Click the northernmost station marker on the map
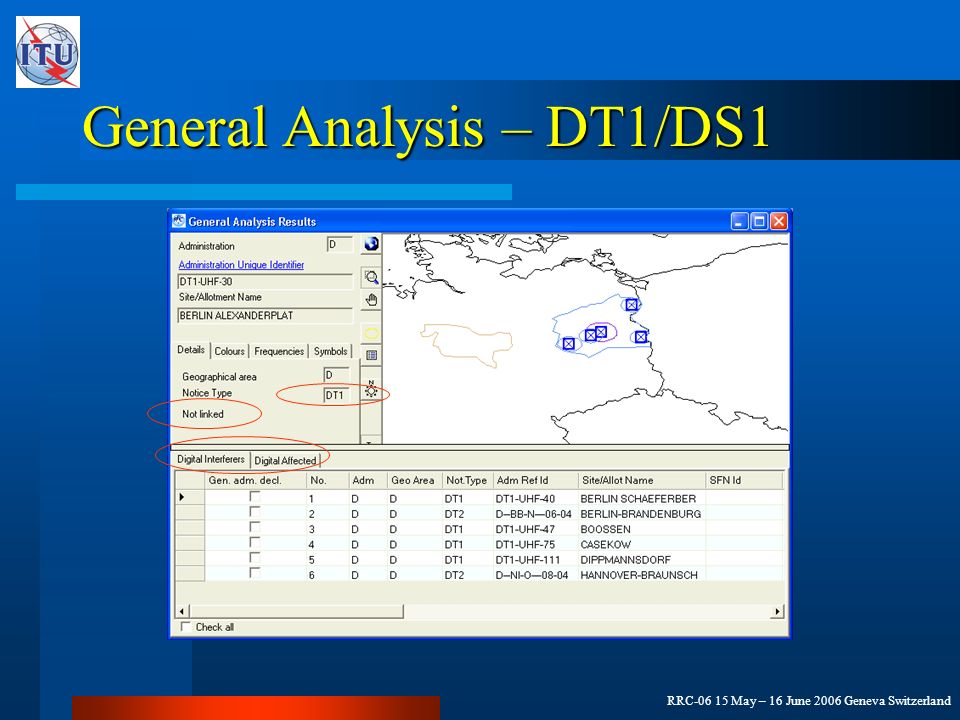Image resolution: width=960 pixels, height=720 pixels. pos(631,304)
